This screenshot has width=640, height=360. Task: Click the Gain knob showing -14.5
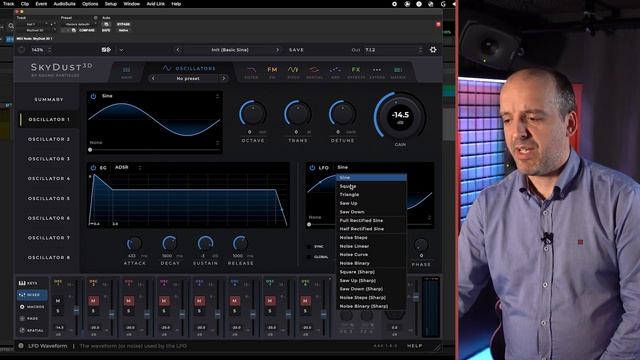[400, 116]
